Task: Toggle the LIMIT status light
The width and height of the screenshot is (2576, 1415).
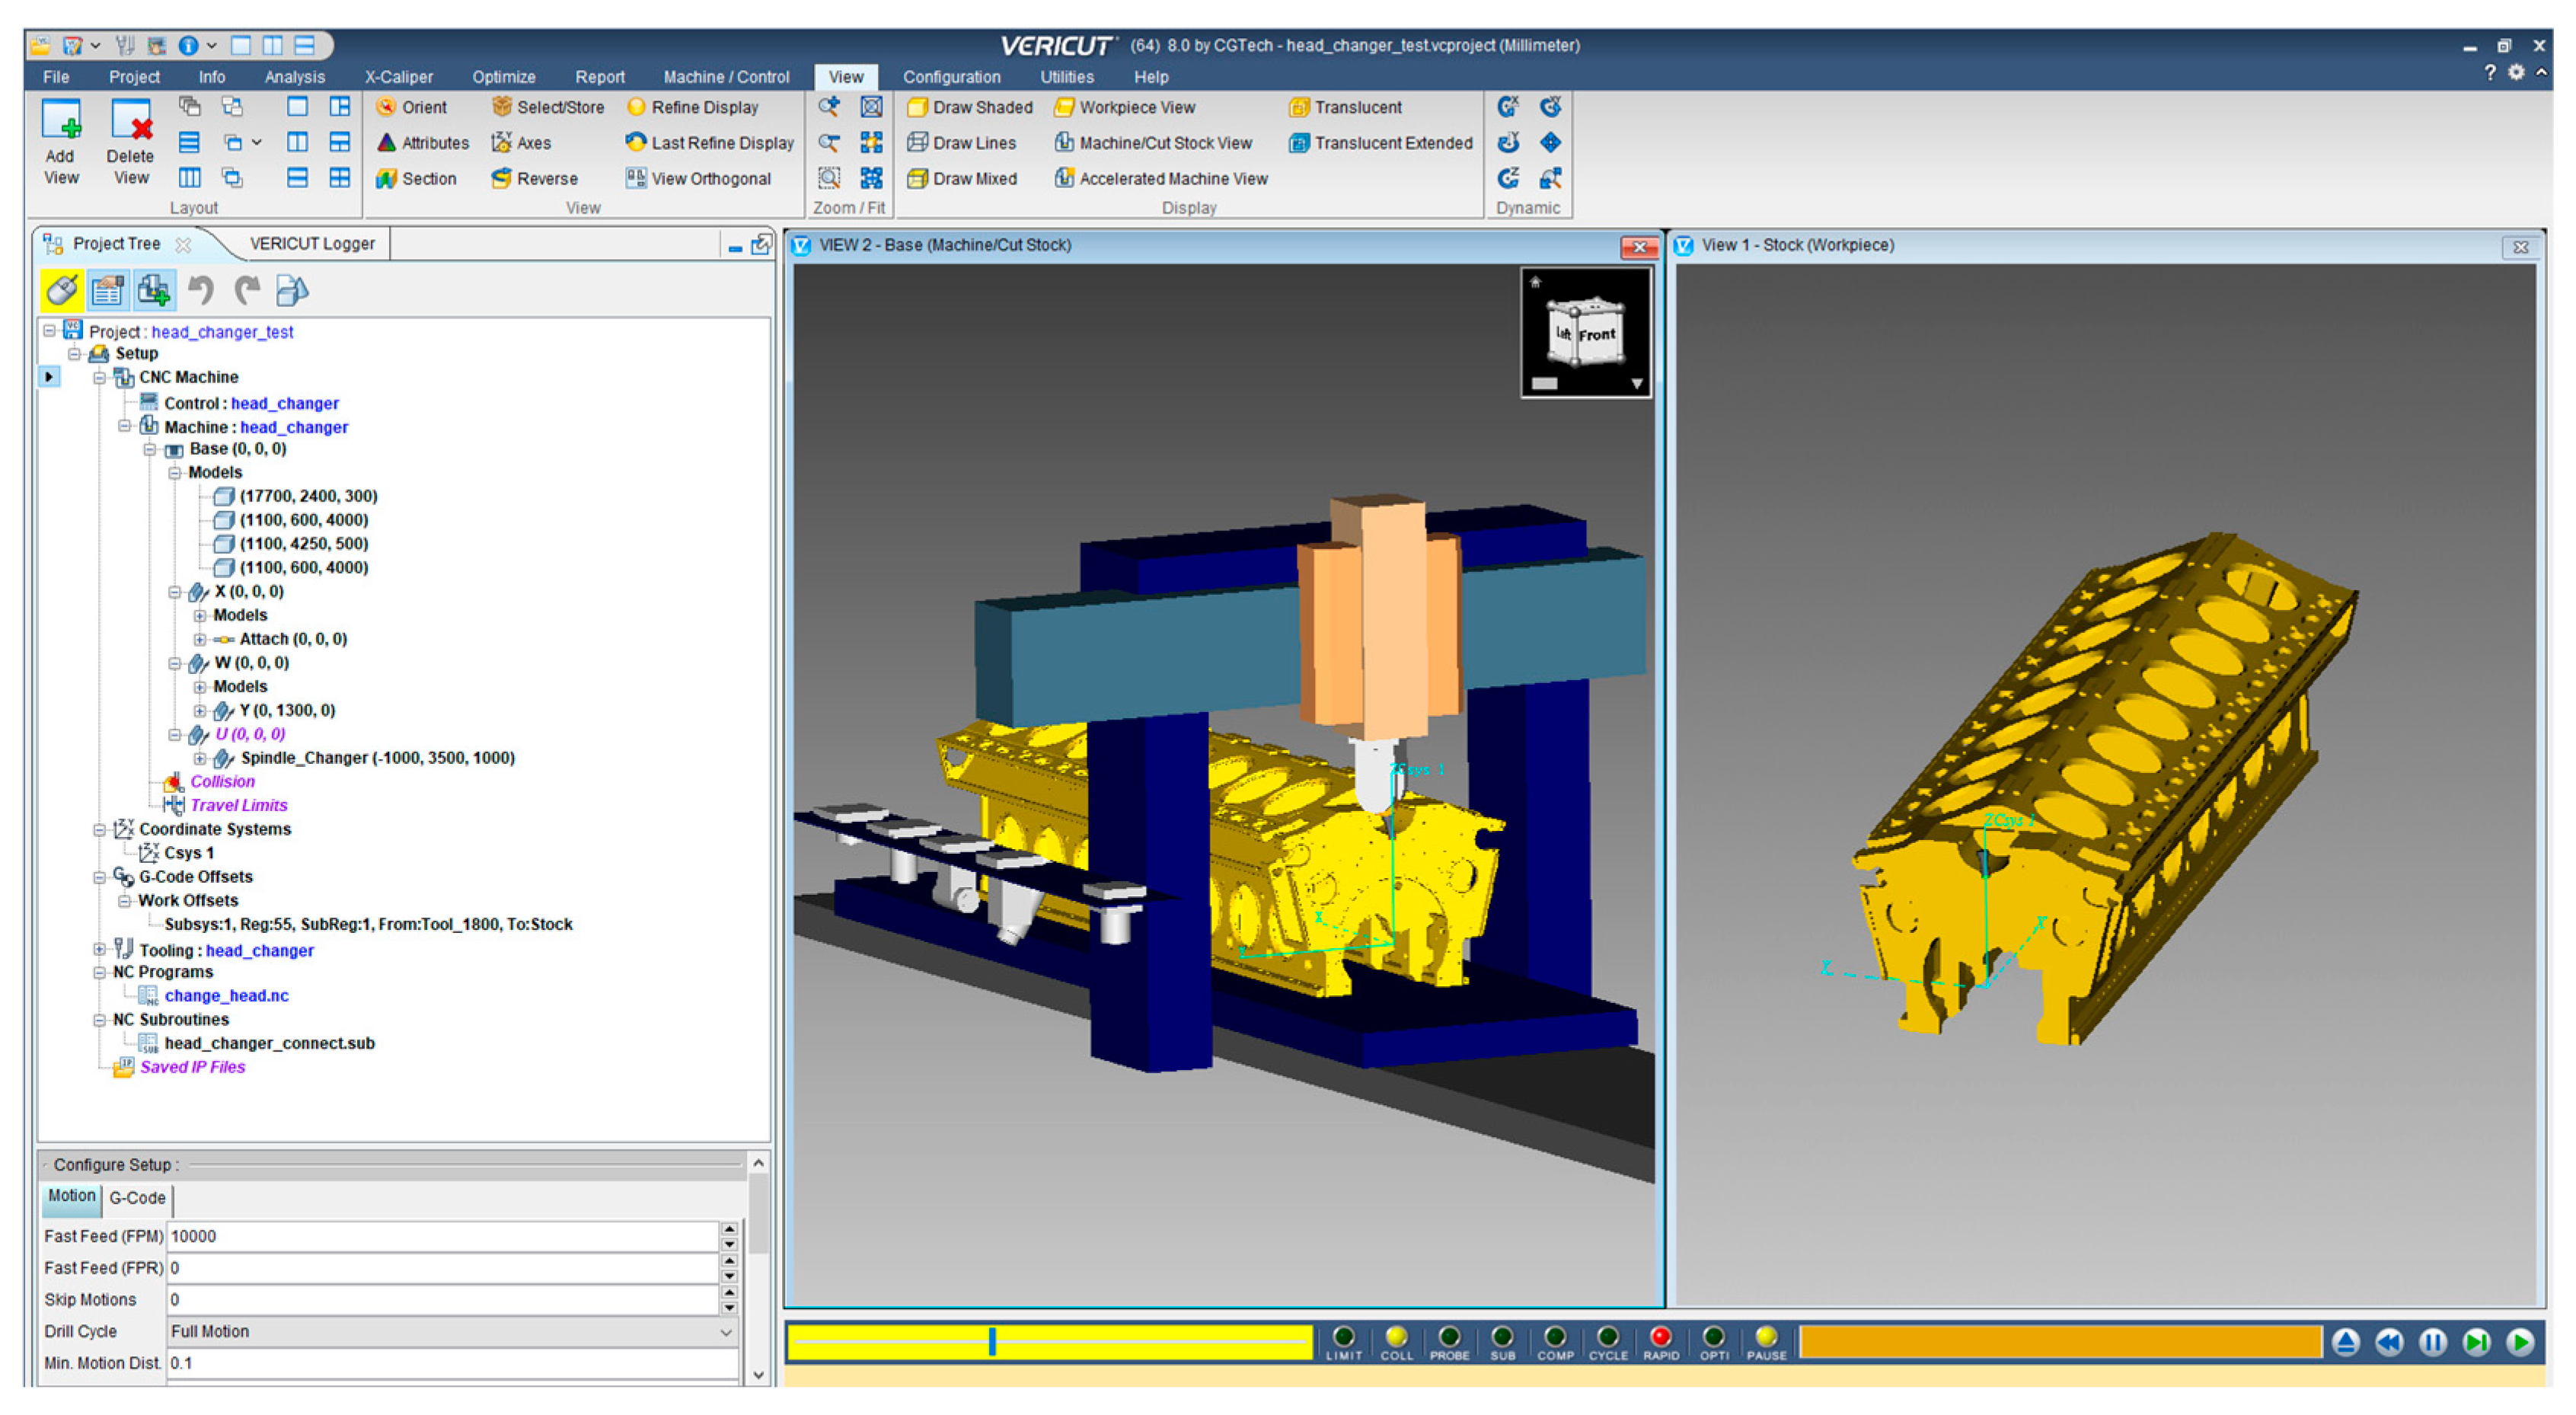Action: pos(1343,1337)
